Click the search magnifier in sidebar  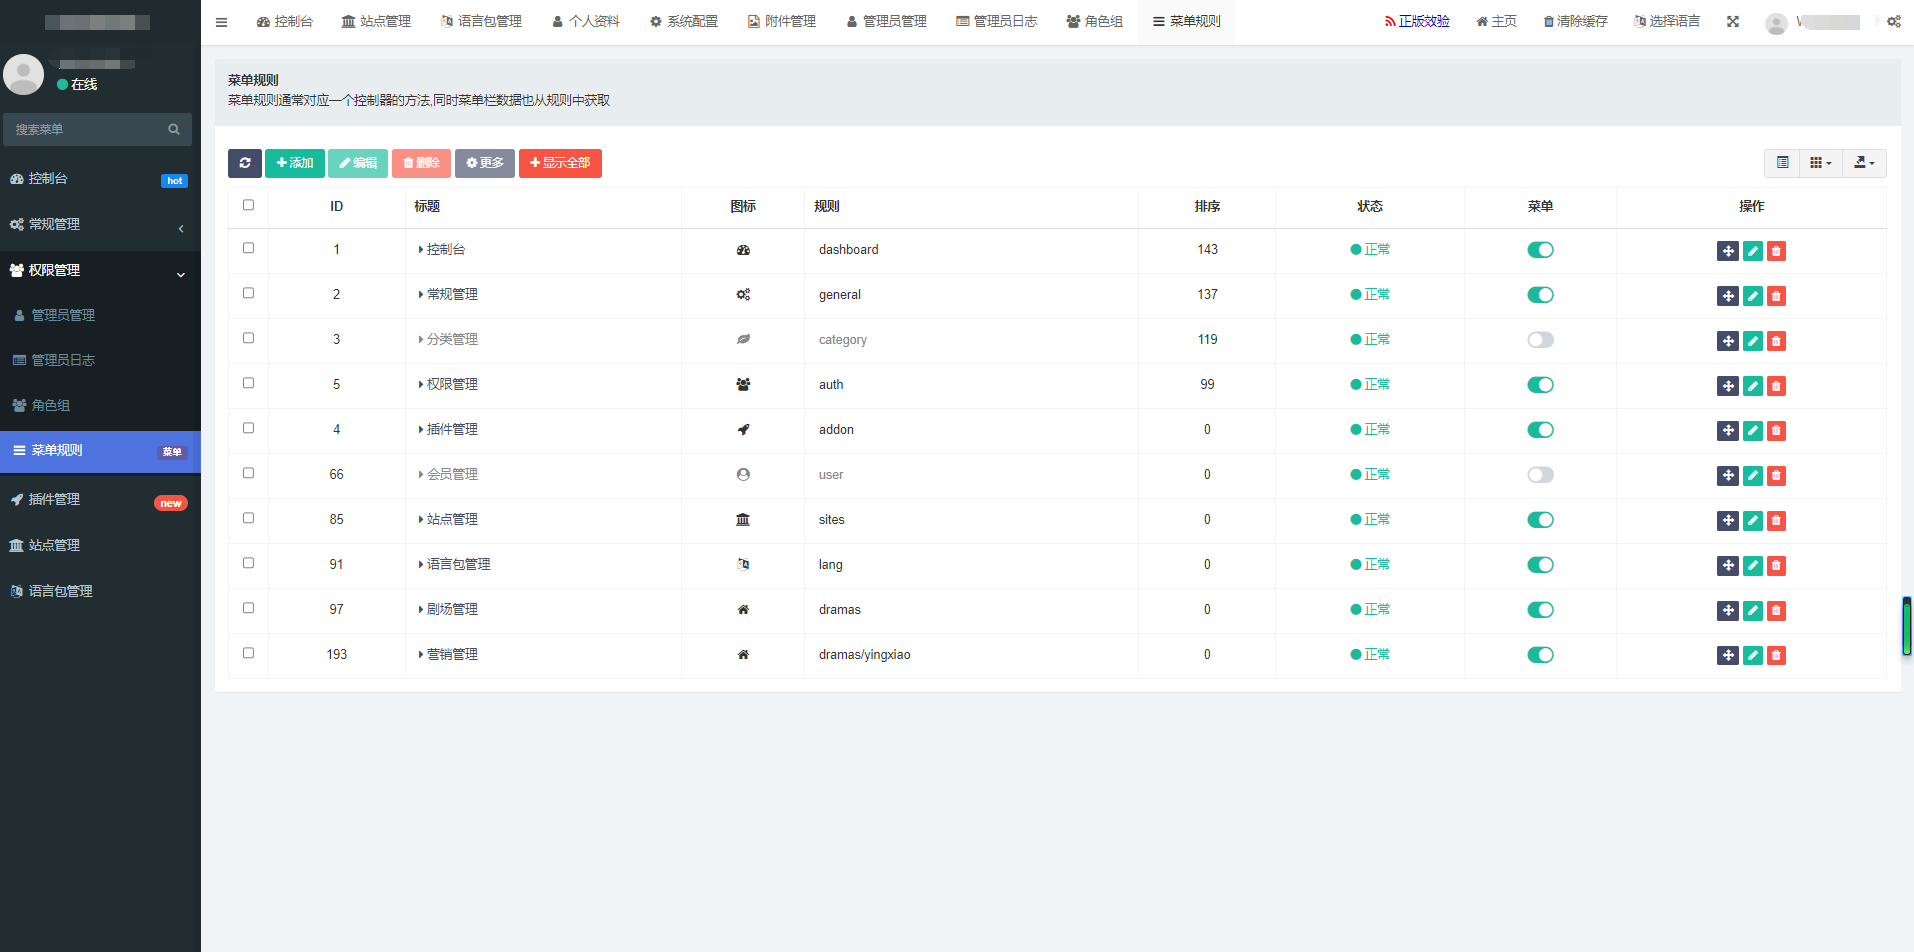click(x=174, y=130)
